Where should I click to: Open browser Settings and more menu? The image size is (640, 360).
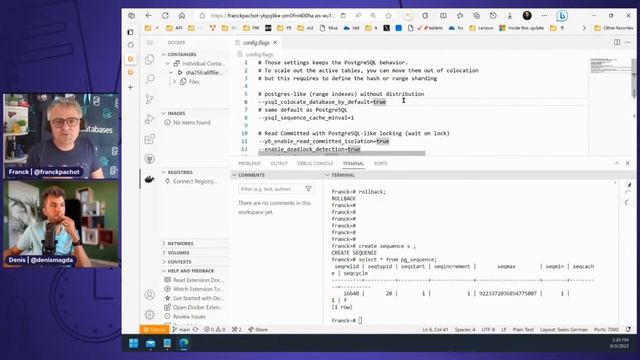coord(544,16)
